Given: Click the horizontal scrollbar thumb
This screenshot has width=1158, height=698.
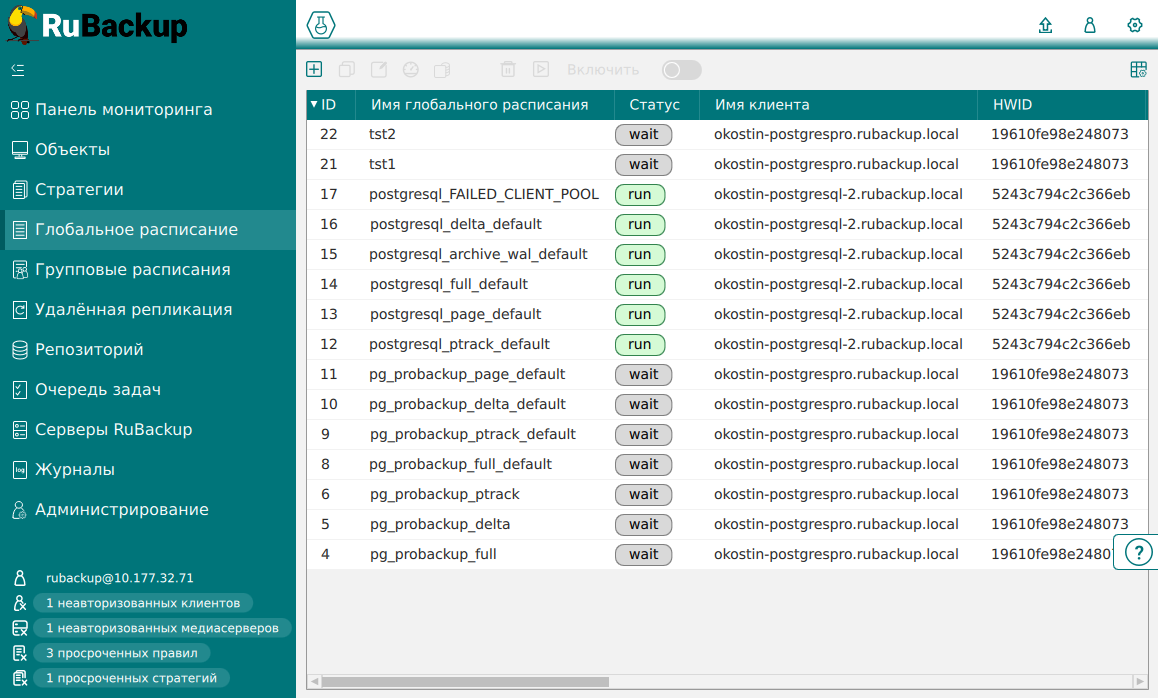Looking at the screenshot, I should pyautogui.click(x=465, y=682).
